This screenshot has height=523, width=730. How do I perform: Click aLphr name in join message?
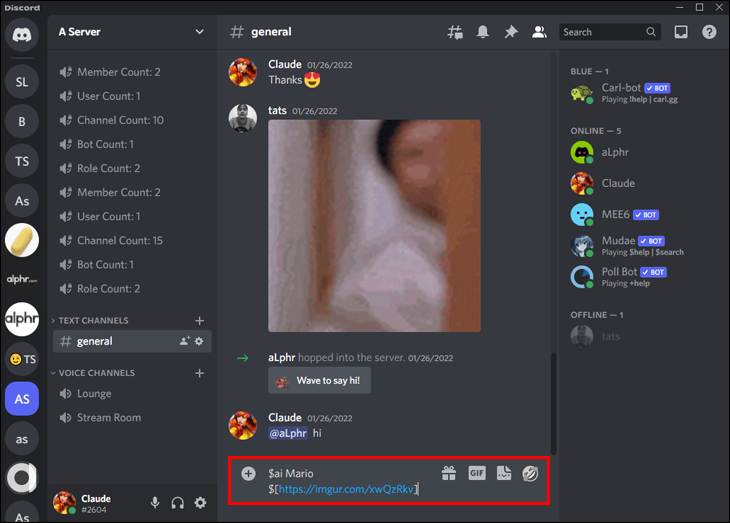[x=282, y=358]
